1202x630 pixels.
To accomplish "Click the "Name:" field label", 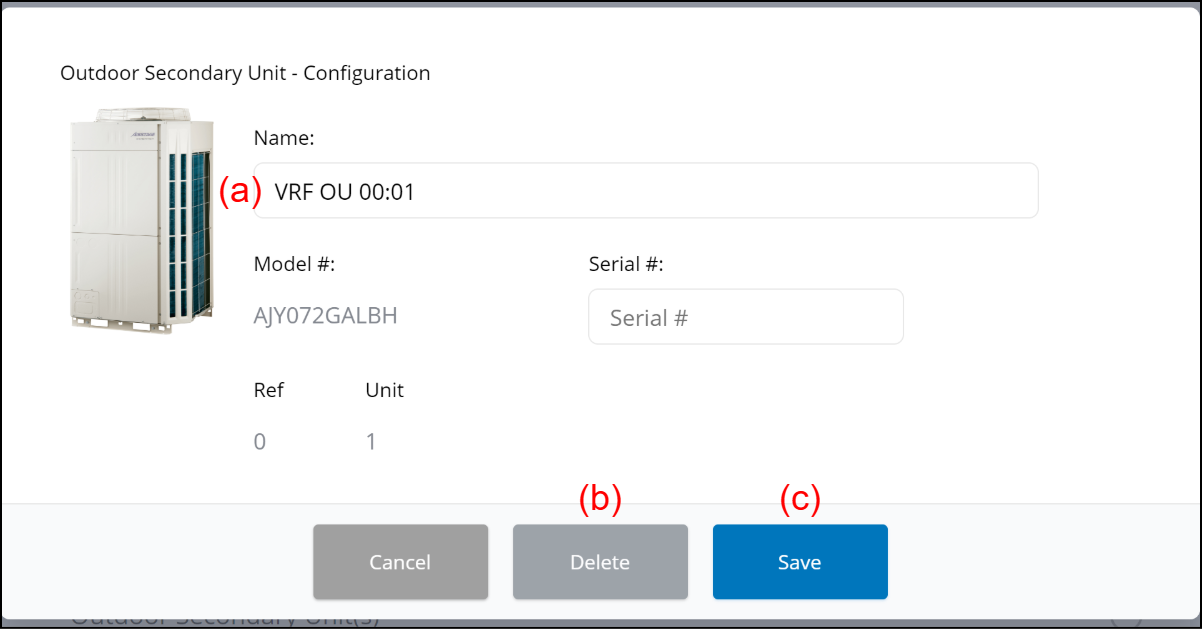I will (284, 139).
